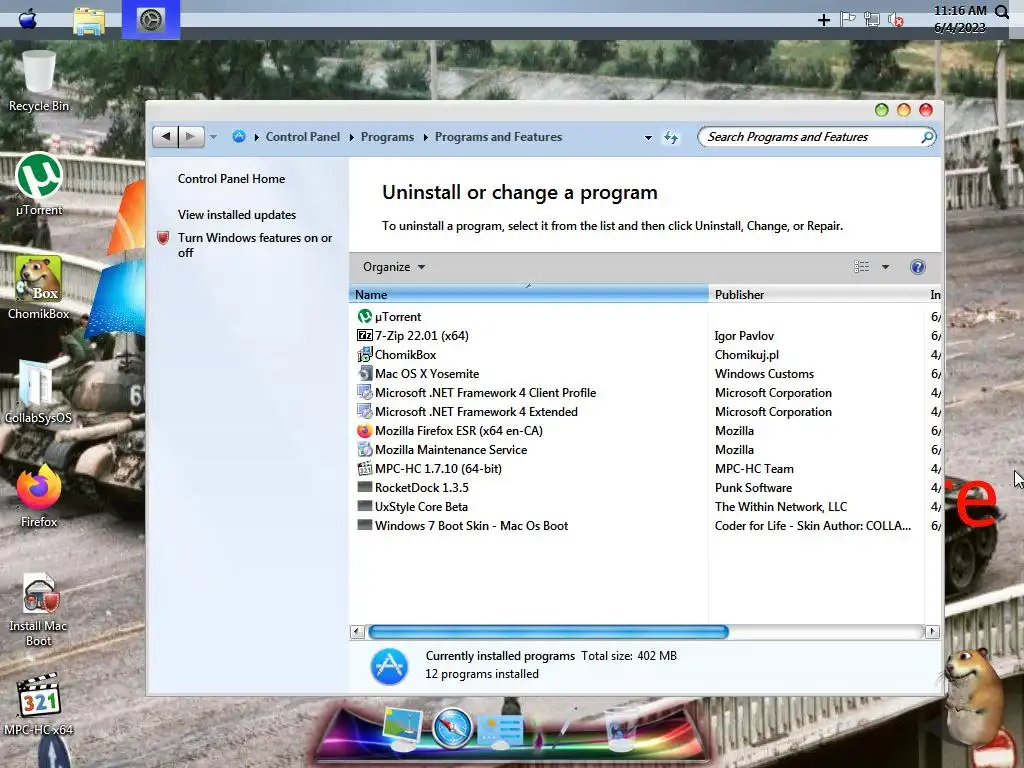The width and height of the screenshot is (1024, 768).
Task: Click the left horizontal scrollbar arrow
Action: coord(357,632)
